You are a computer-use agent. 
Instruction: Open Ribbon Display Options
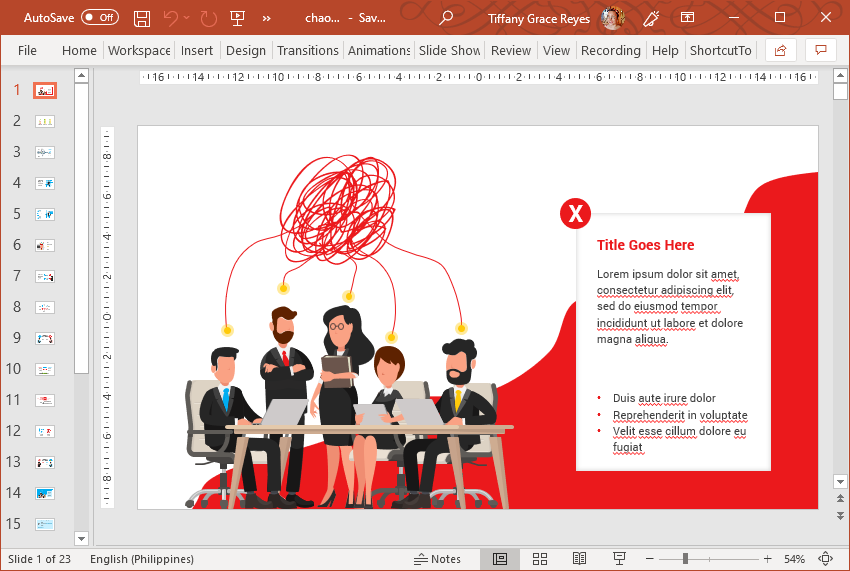tap(687, 18)
